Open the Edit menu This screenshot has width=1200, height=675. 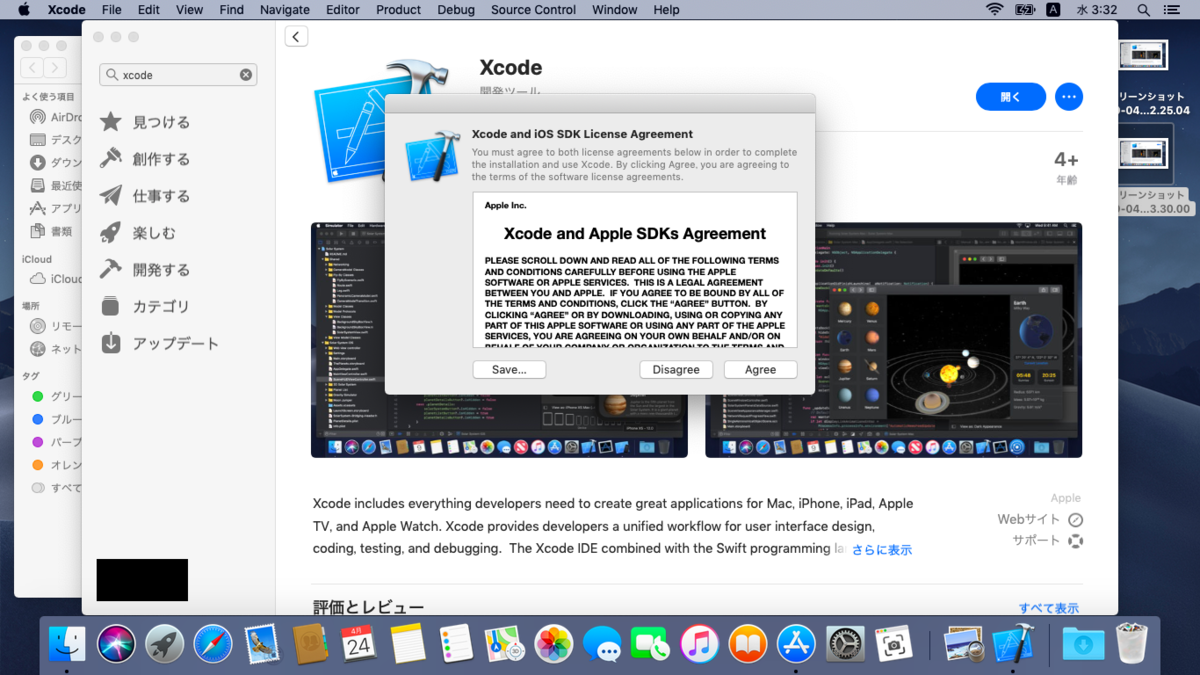[149, 10]
